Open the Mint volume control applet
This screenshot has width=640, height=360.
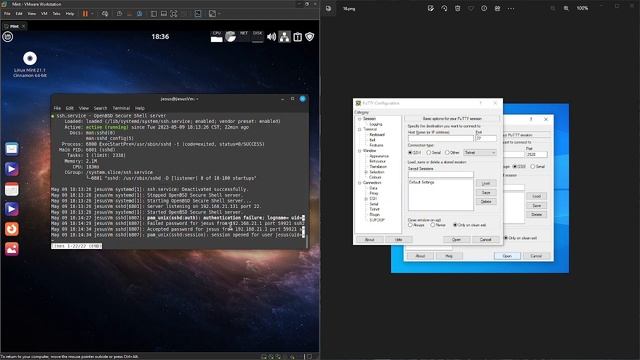[271, 37]
